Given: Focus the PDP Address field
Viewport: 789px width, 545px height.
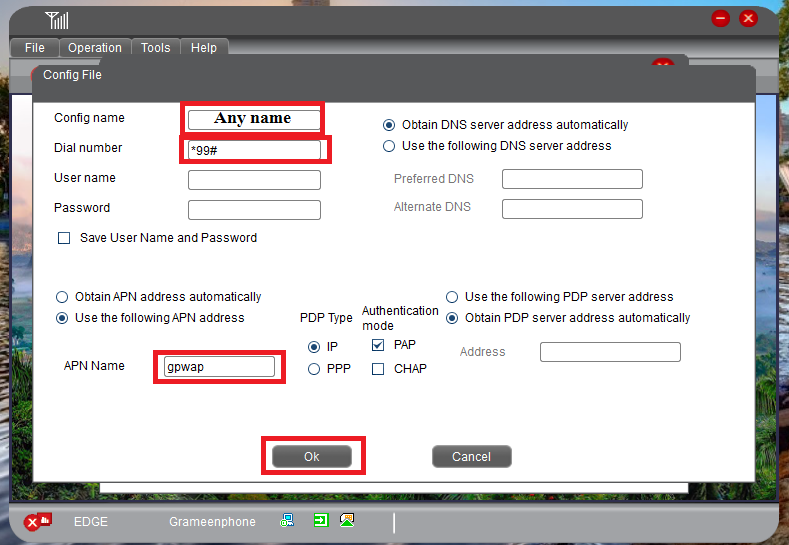Looking at the screenshot, I should coord(610,352).
